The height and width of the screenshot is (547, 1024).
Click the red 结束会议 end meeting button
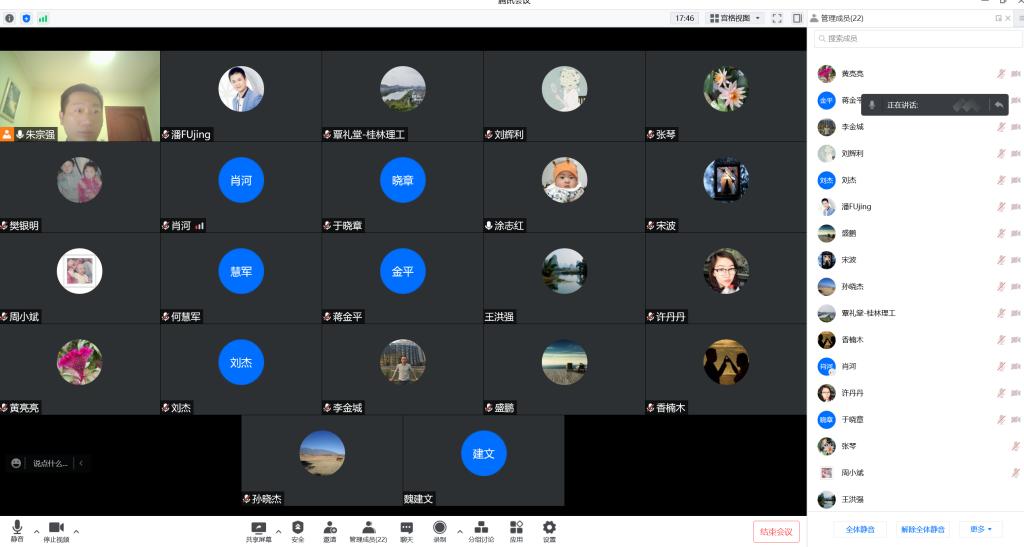pos(776,531)
